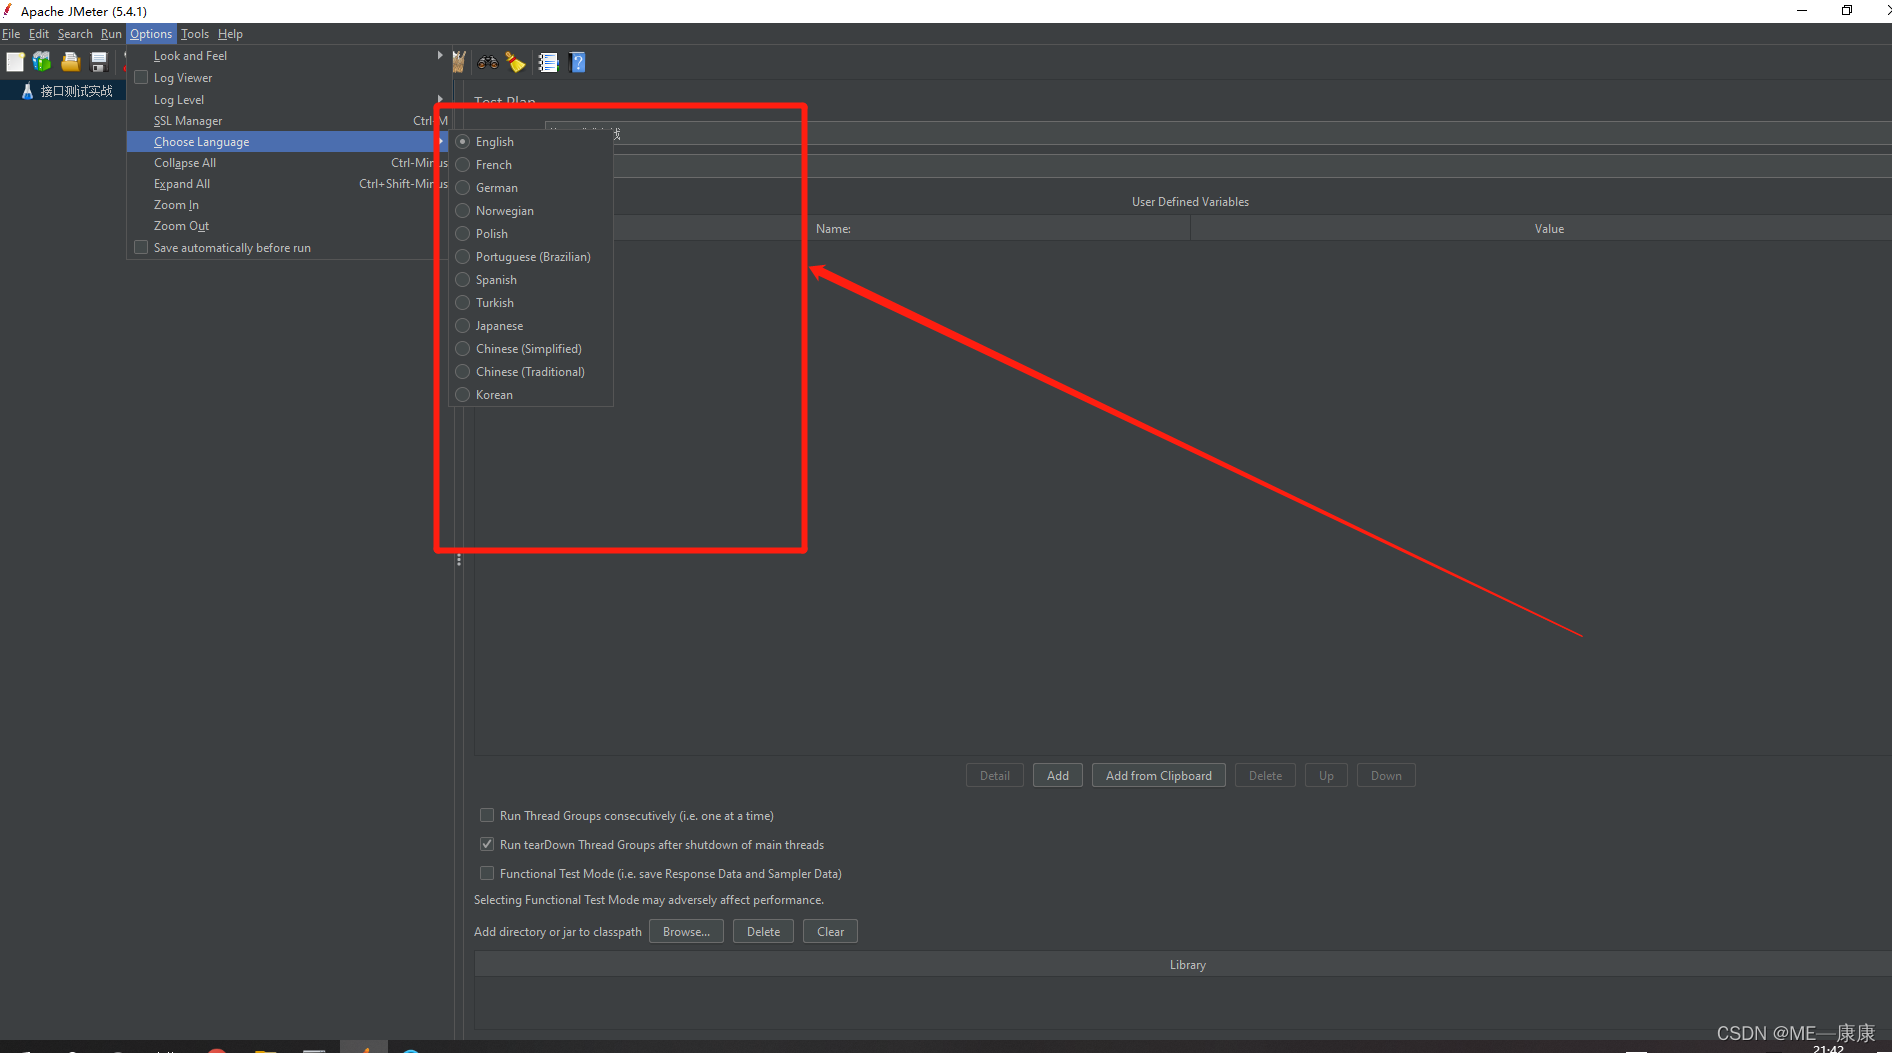Screen dimensions: 1892x1053
Task: Enable Run Thread Groups consecutively checkbox
Action: [487, 816]
